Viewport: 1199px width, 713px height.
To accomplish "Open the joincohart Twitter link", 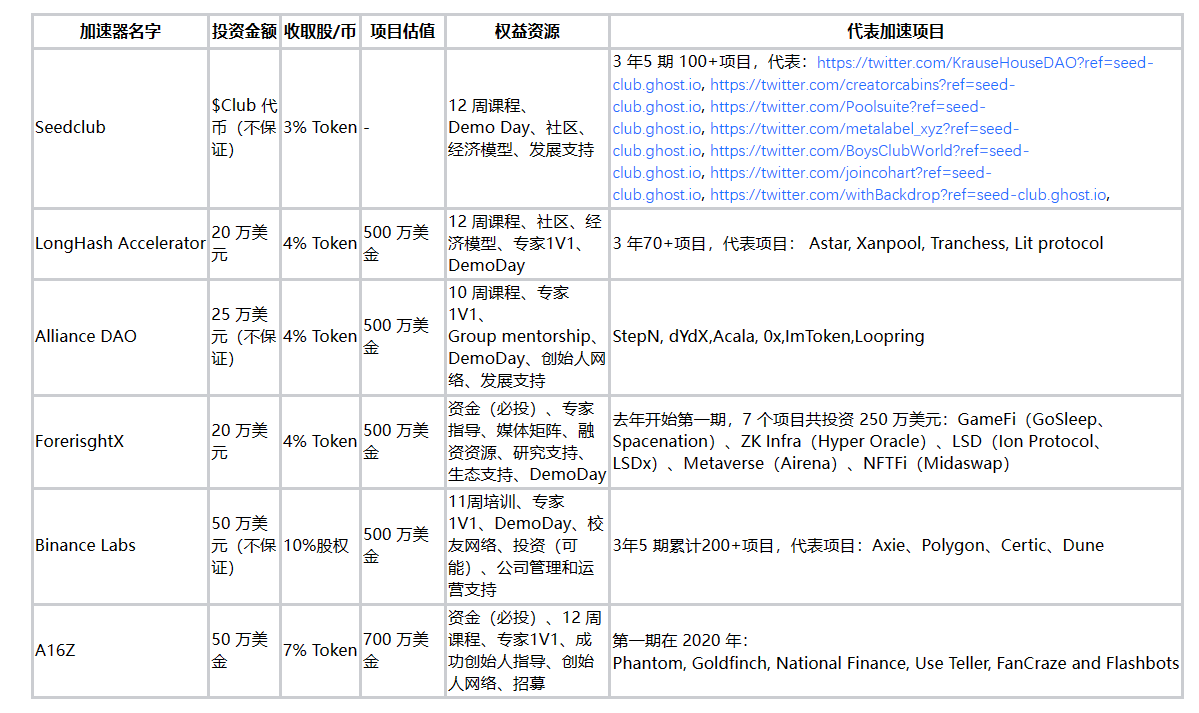I will pyautogui.click(x=851, y=173).
